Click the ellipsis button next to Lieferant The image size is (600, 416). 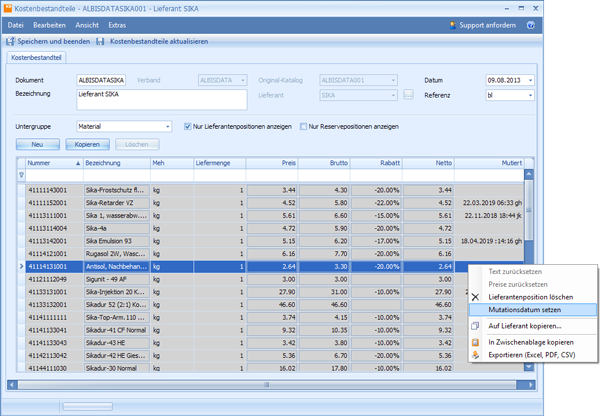click(x=408, y=95)
